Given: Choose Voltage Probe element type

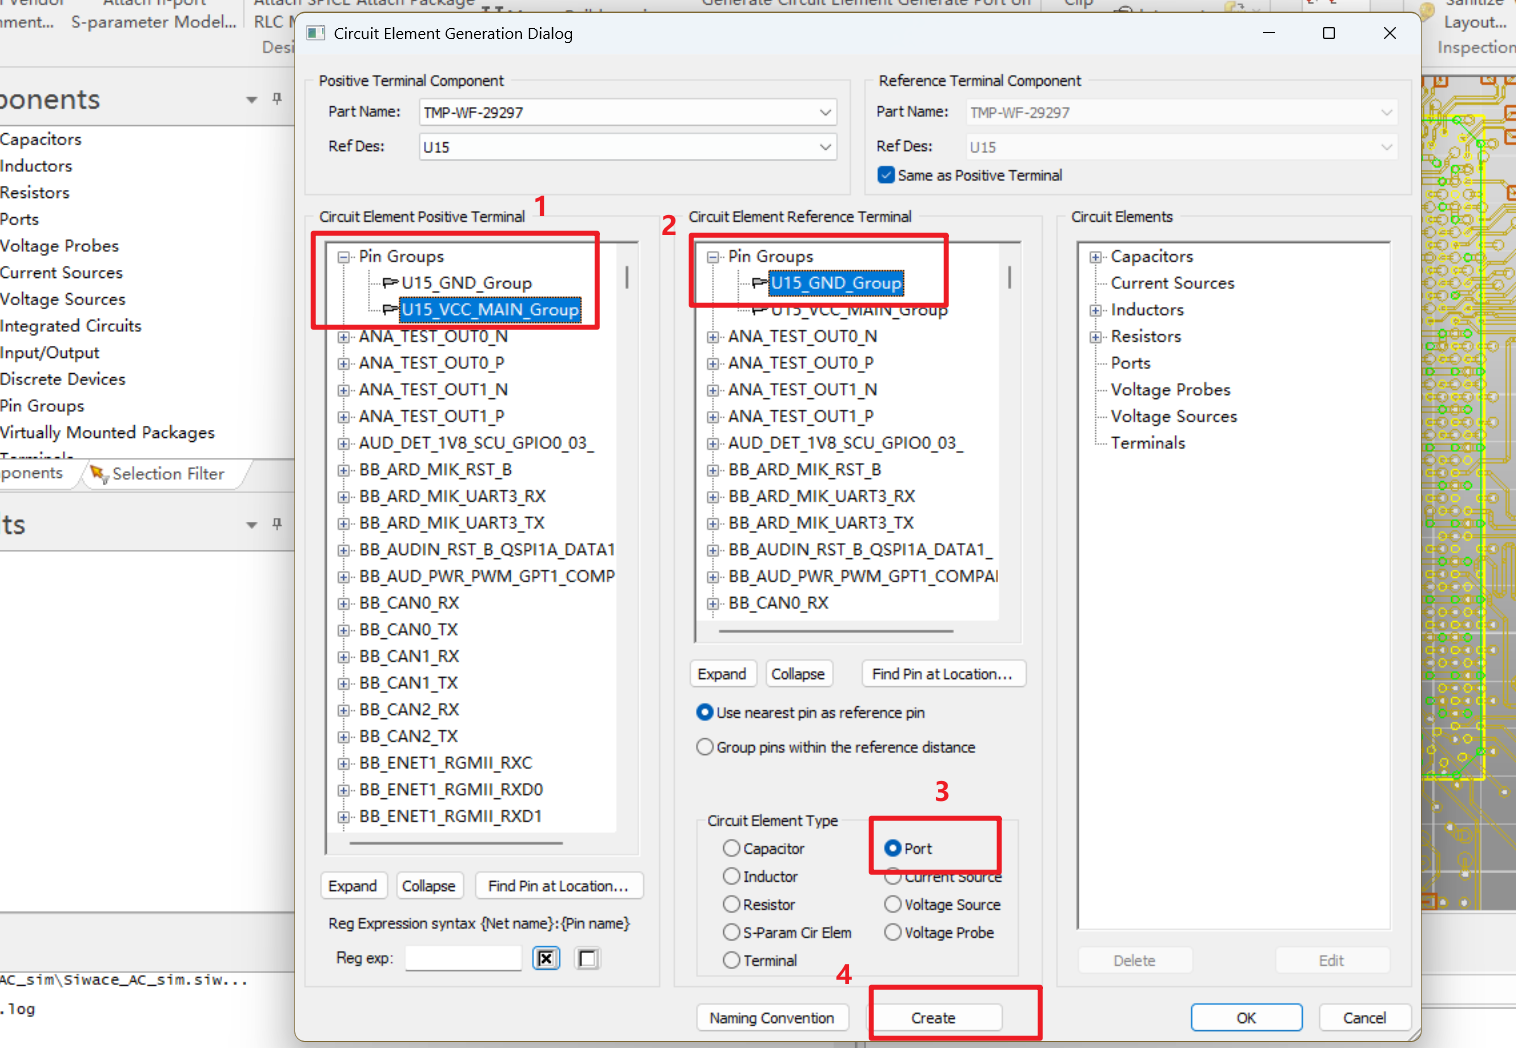Looking at the screenshot, I should point(893,932).
